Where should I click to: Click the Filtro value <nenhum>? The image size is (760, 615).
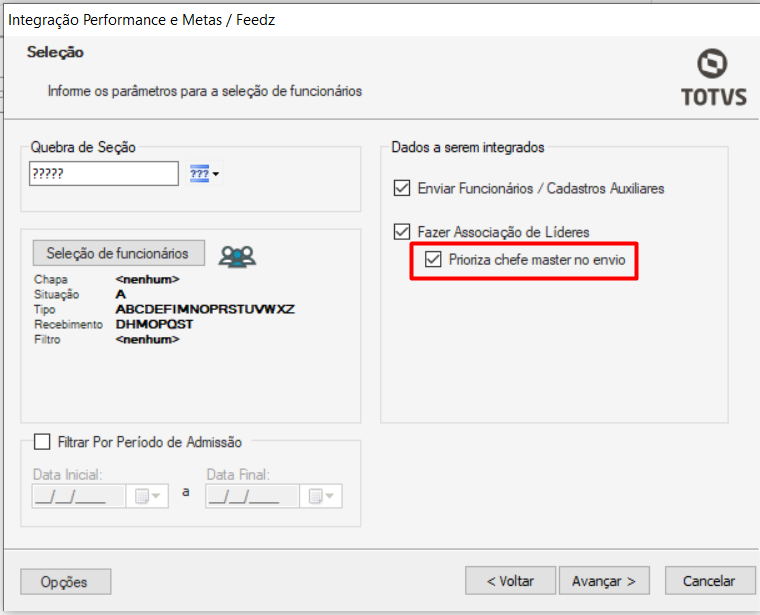click(x=147, y=339)
